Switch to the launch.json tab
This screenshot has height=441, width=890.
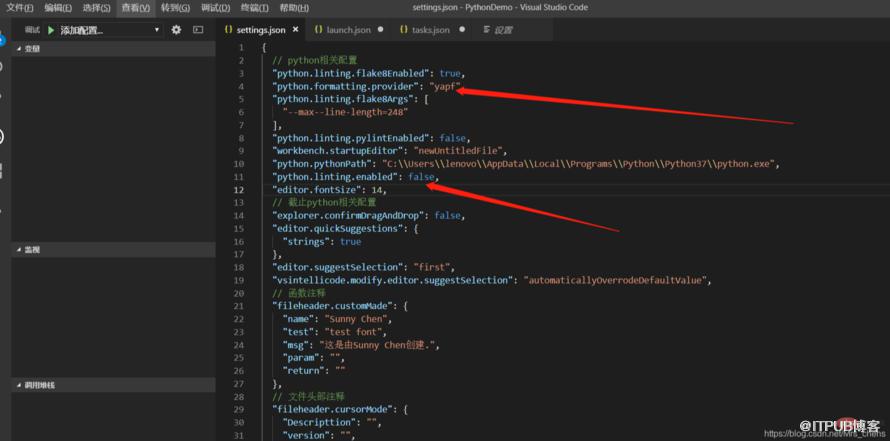[x=350, y=30]
